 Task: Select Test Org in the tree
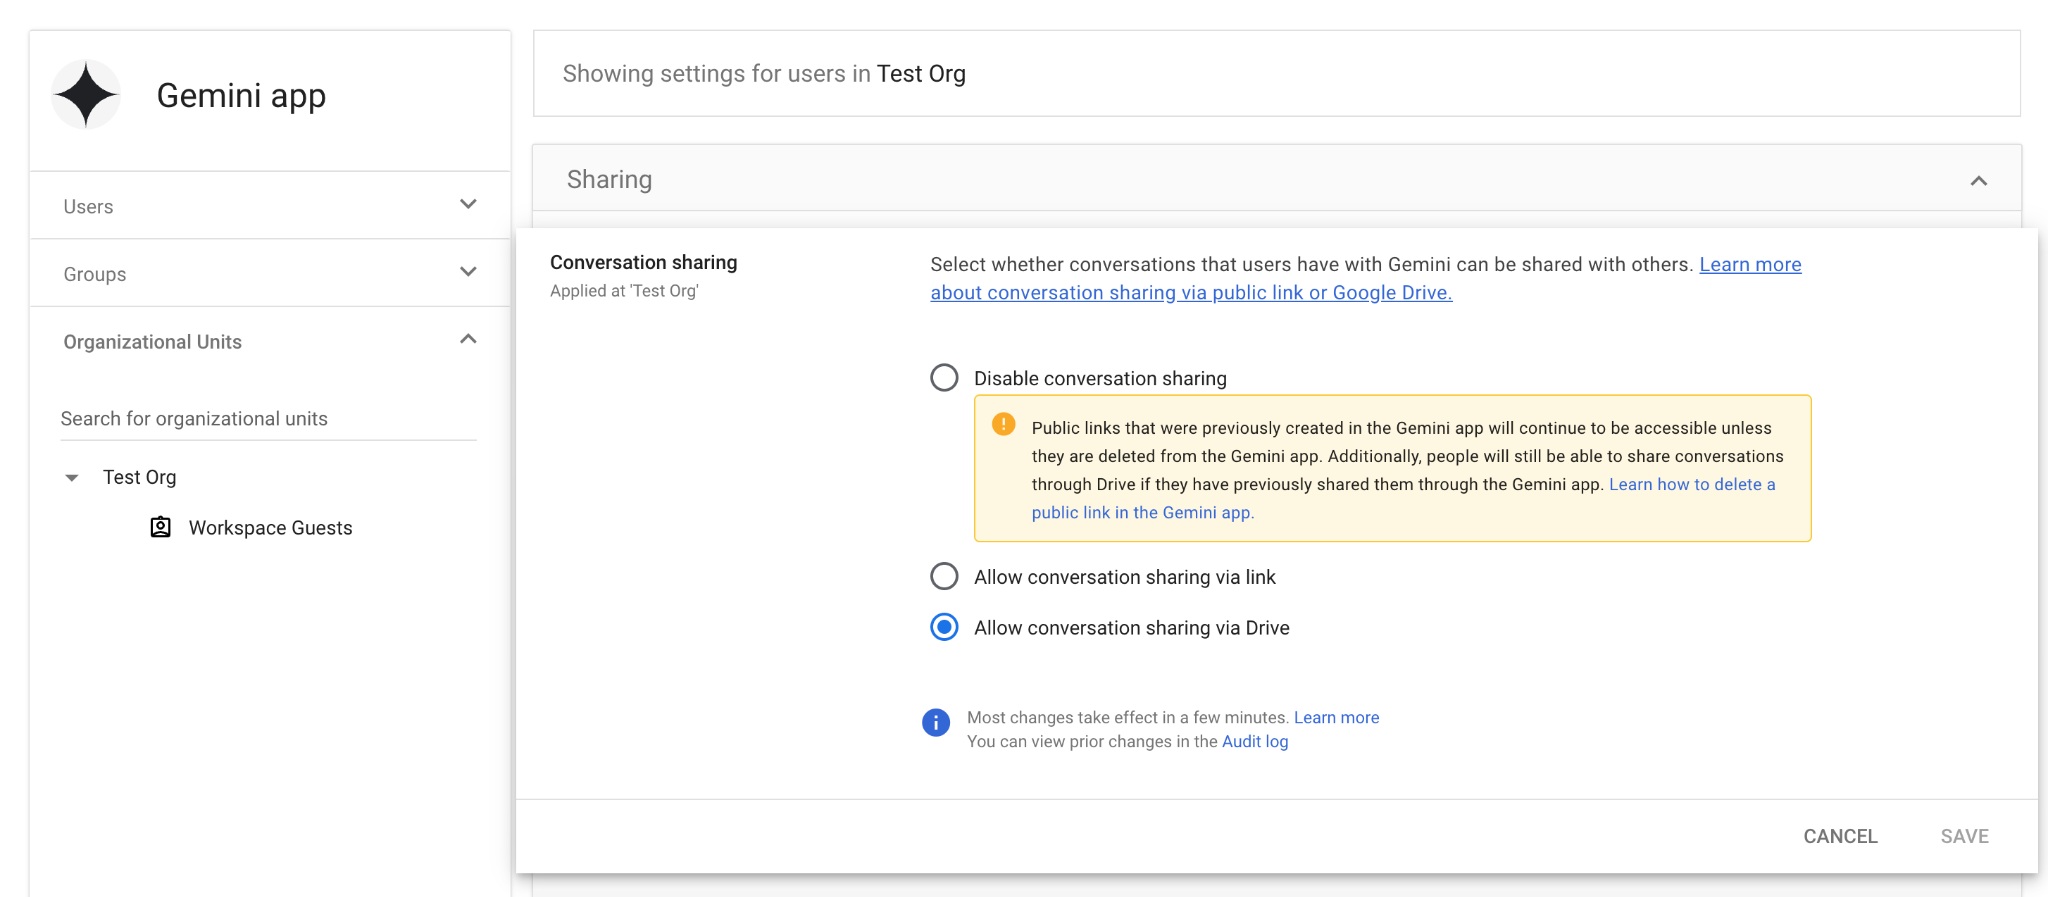tap(140, 477)
